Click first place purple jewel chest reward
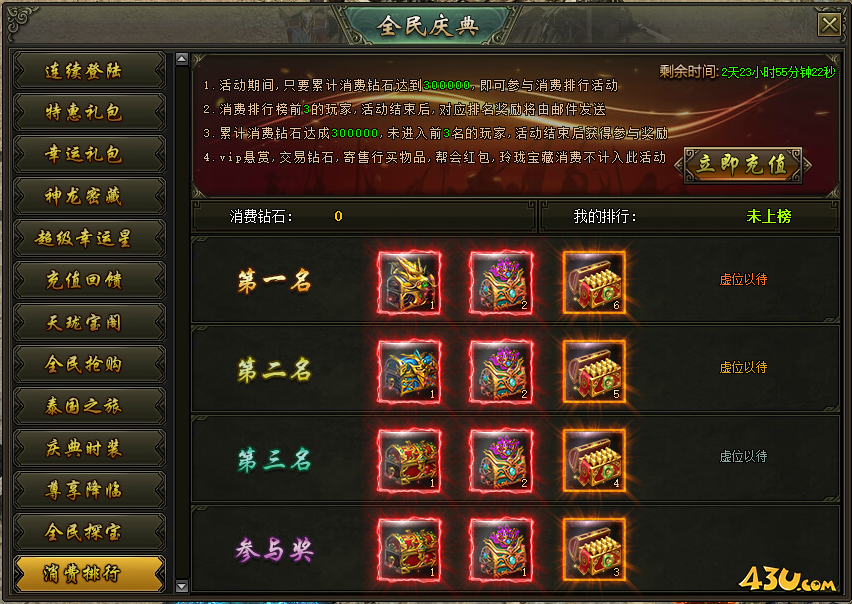This screenshot has height=604, width=852. click(x=501, y=282)
